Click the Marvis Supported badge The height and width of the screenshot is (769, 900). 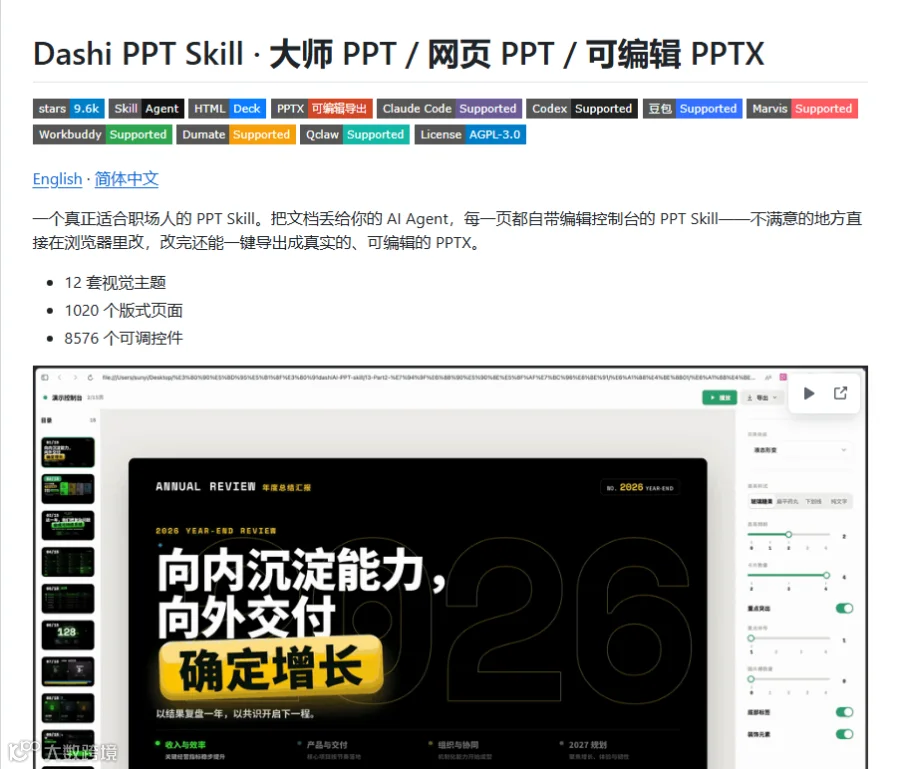pyautogui.click(x=802, y=108)
